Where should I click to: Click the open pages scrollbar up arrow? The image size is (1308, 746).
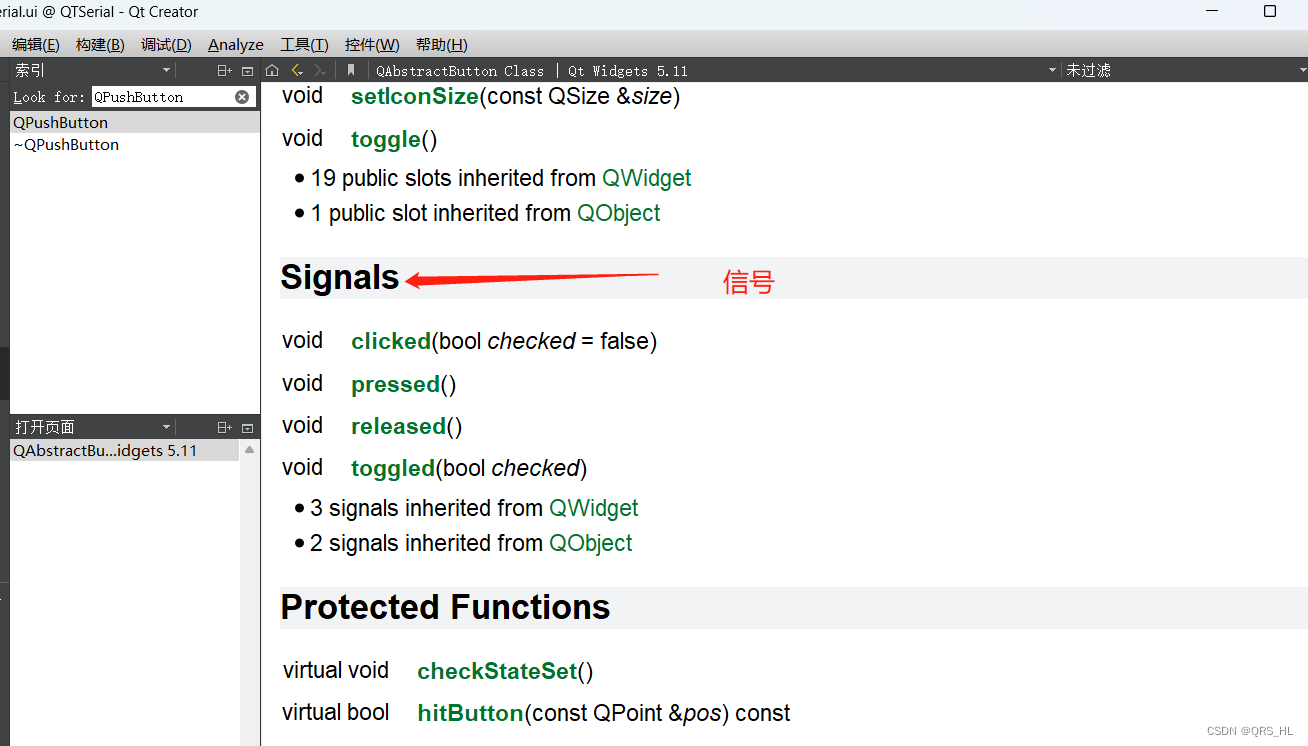pos(249,450)
